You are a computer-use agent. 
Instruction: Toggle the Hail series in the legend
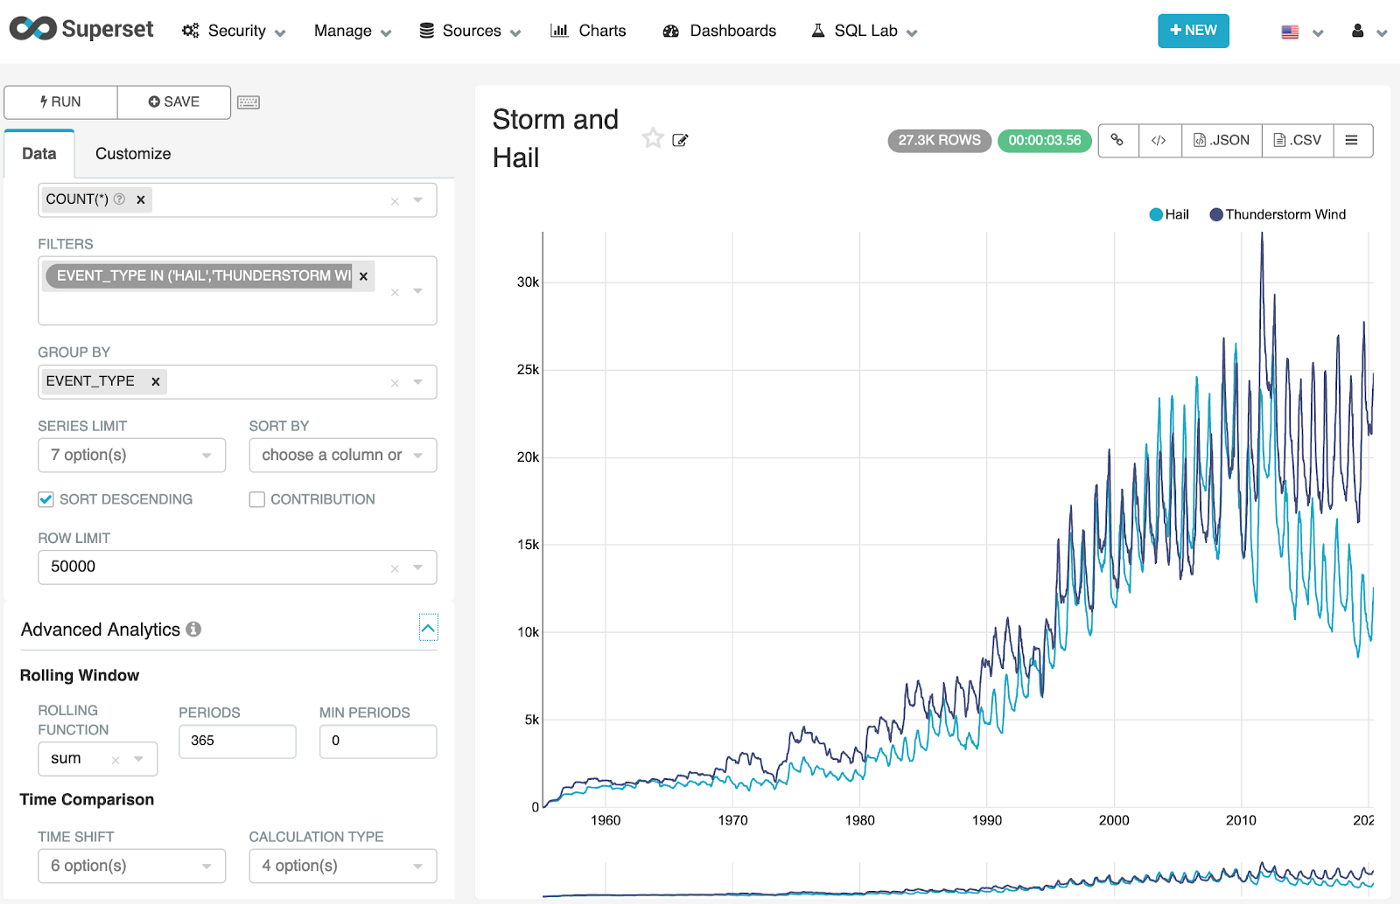point(1168,214)
